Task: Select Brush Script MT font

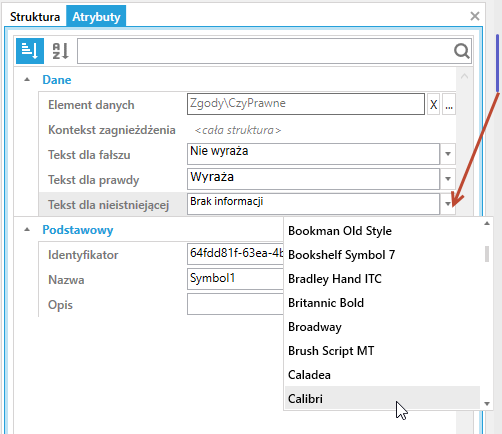Action: (x=383, y=351)
